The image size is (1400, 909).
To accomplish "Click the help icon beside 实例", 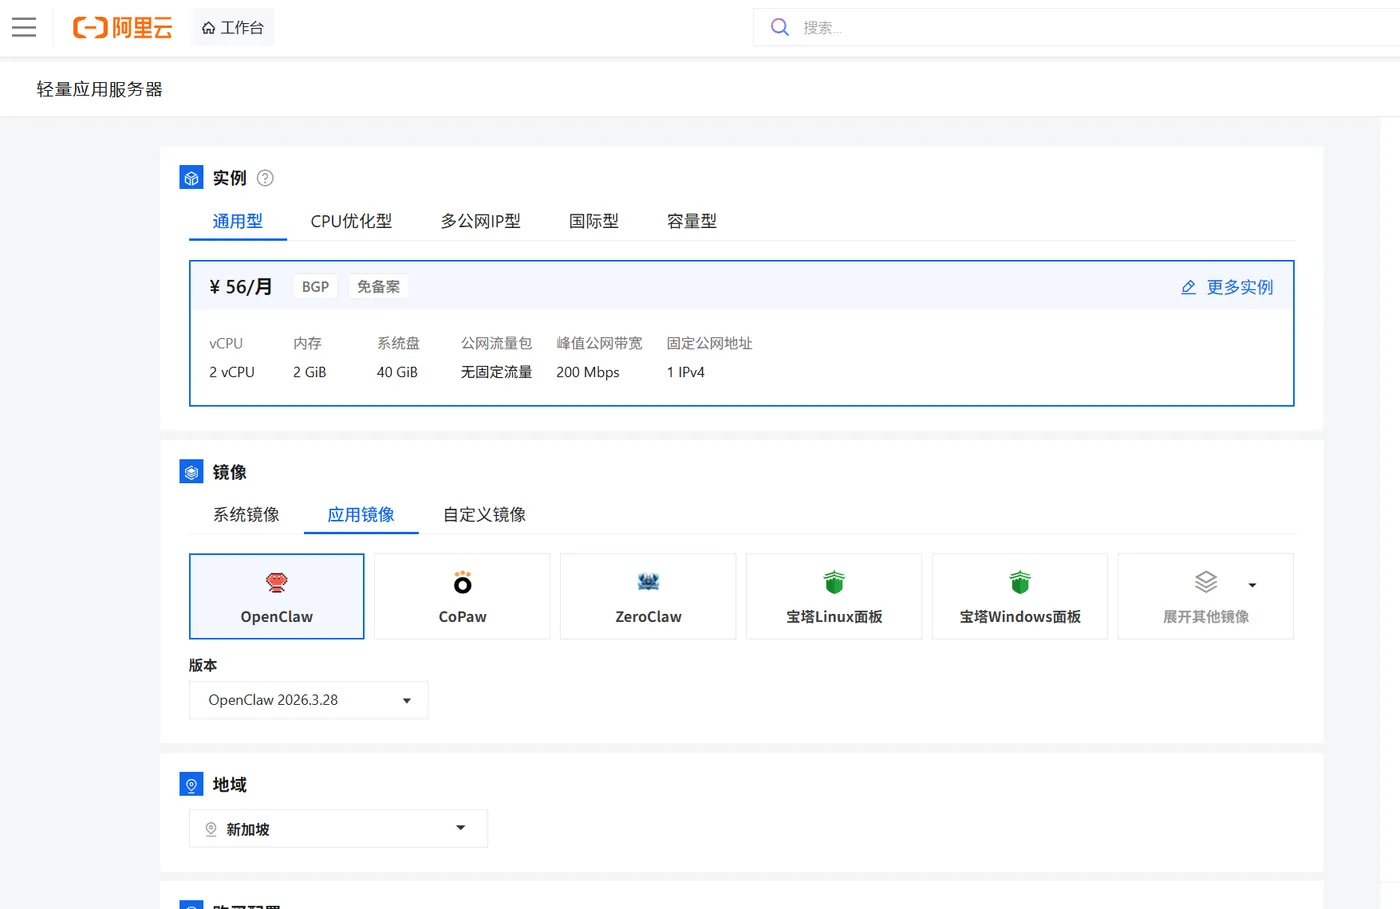I will 265,178.
